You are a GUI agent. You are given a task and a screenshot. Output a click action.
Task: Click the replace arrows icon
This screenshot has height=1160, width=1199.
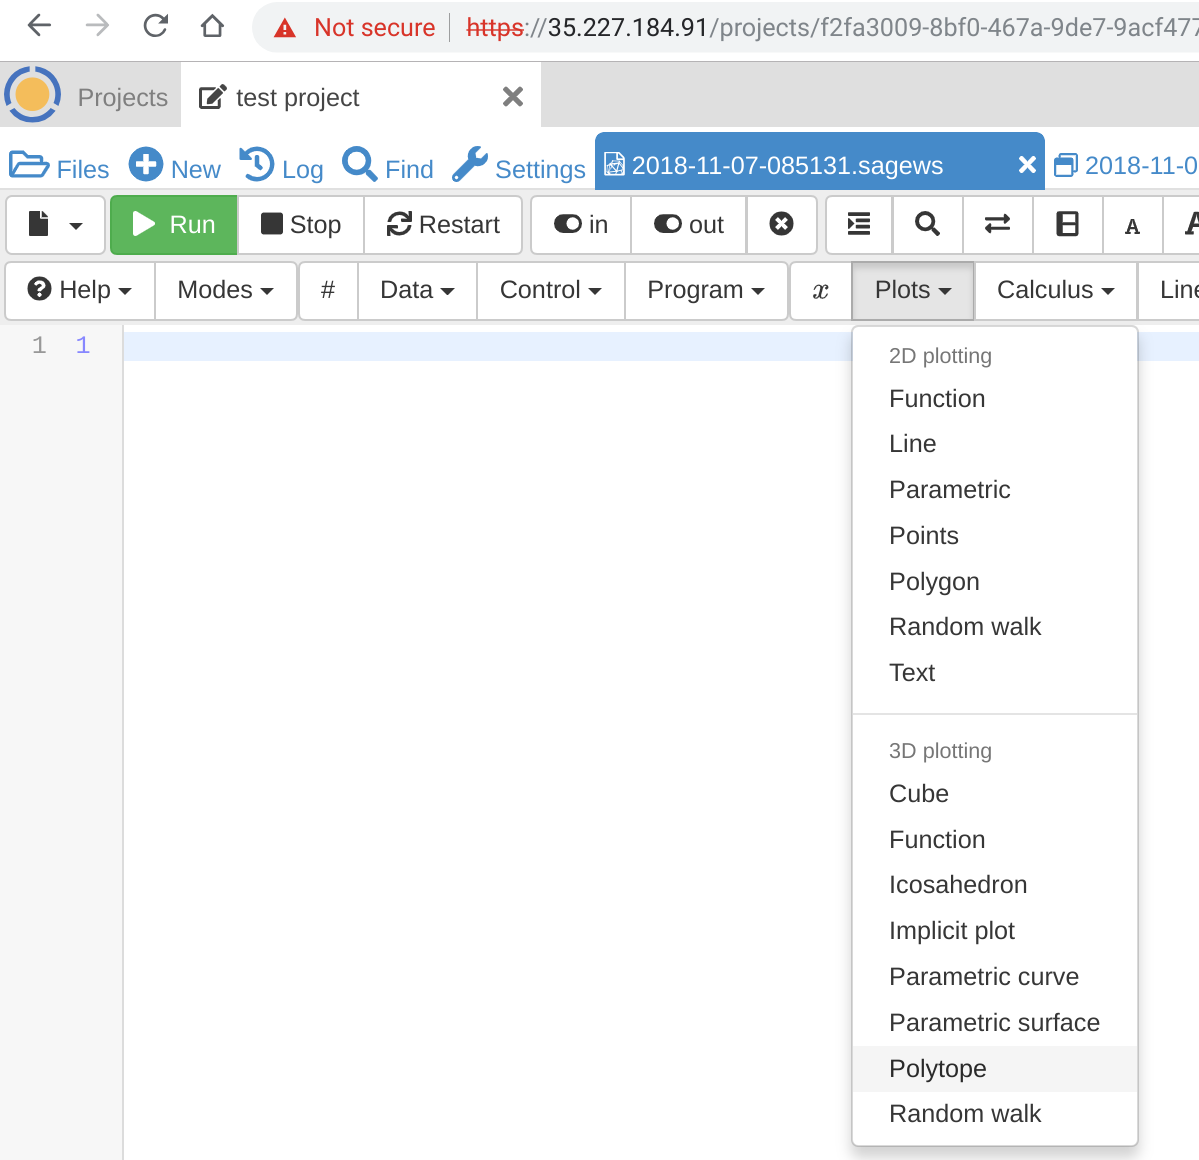pos(997,225)
